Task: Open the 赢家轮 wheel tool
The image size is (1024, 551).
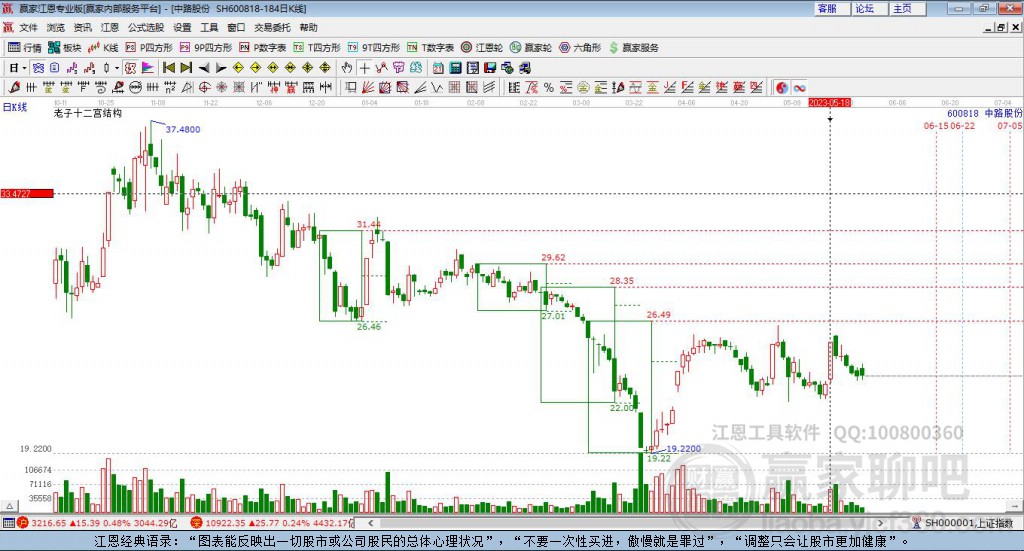Action: click(531, 48)
